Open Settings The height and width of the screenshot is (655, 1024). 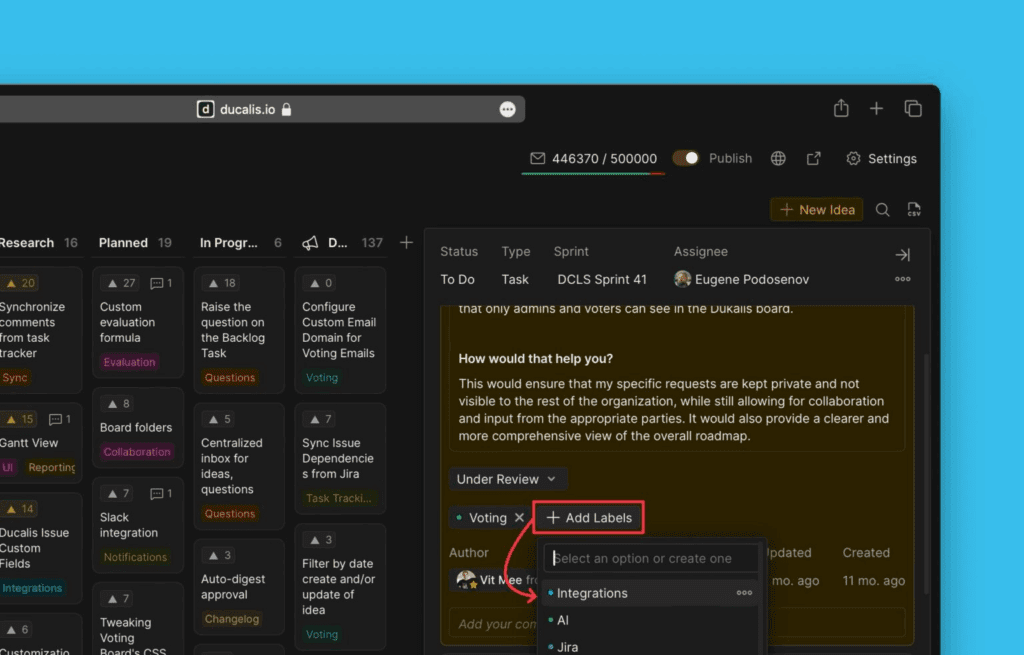[881, 158]
